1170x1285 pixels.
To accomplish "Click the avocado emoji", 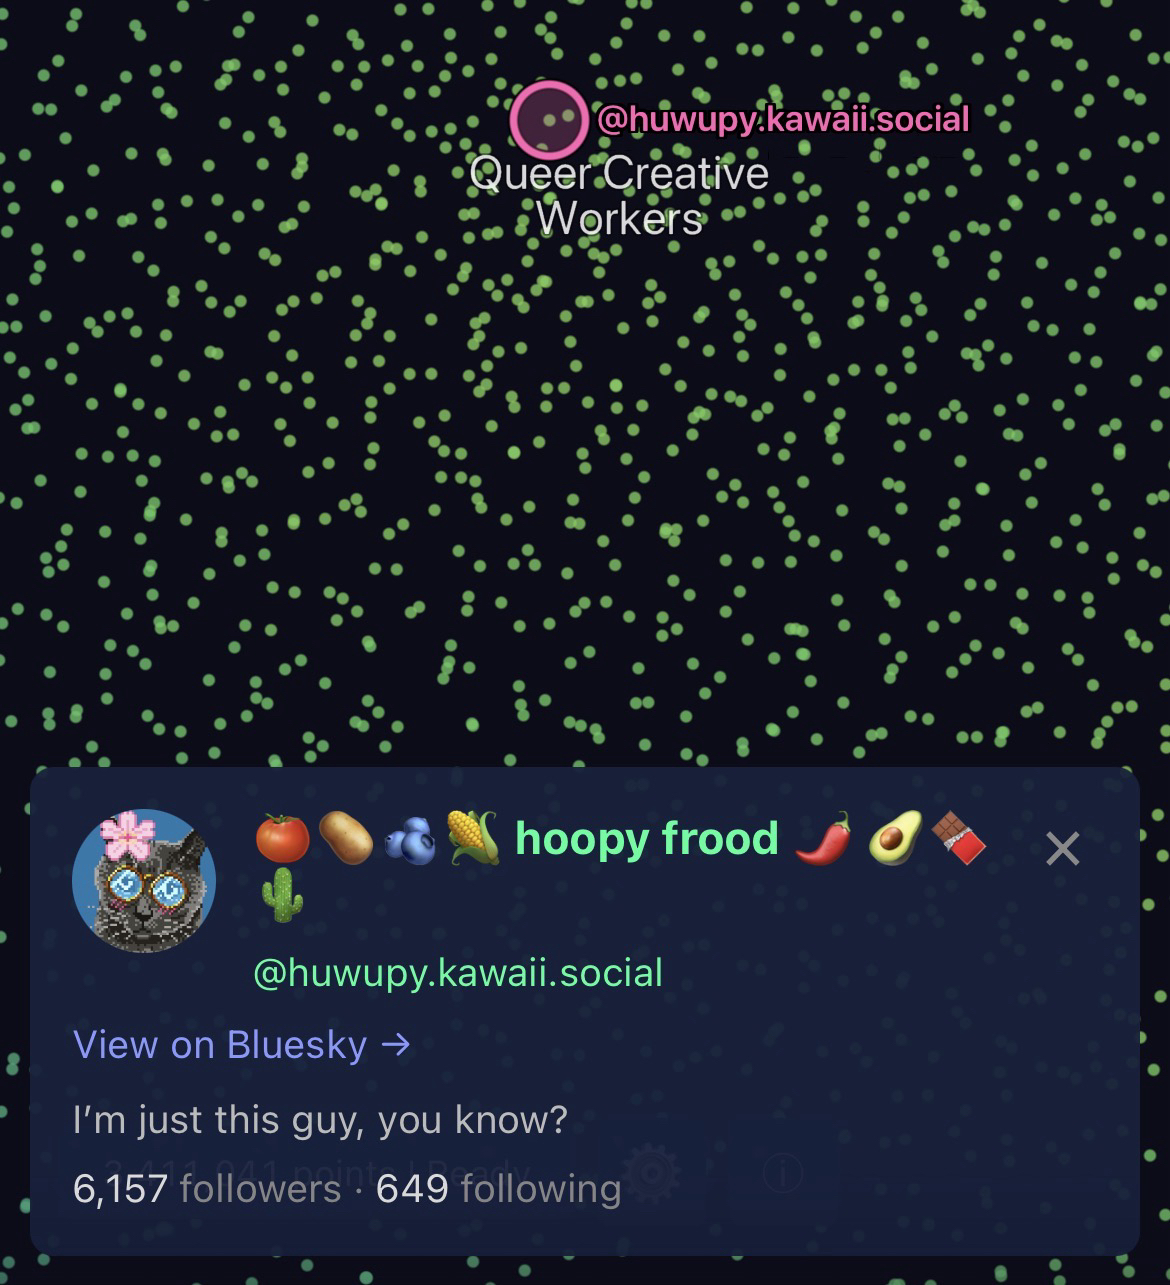I will click(894, 838).
